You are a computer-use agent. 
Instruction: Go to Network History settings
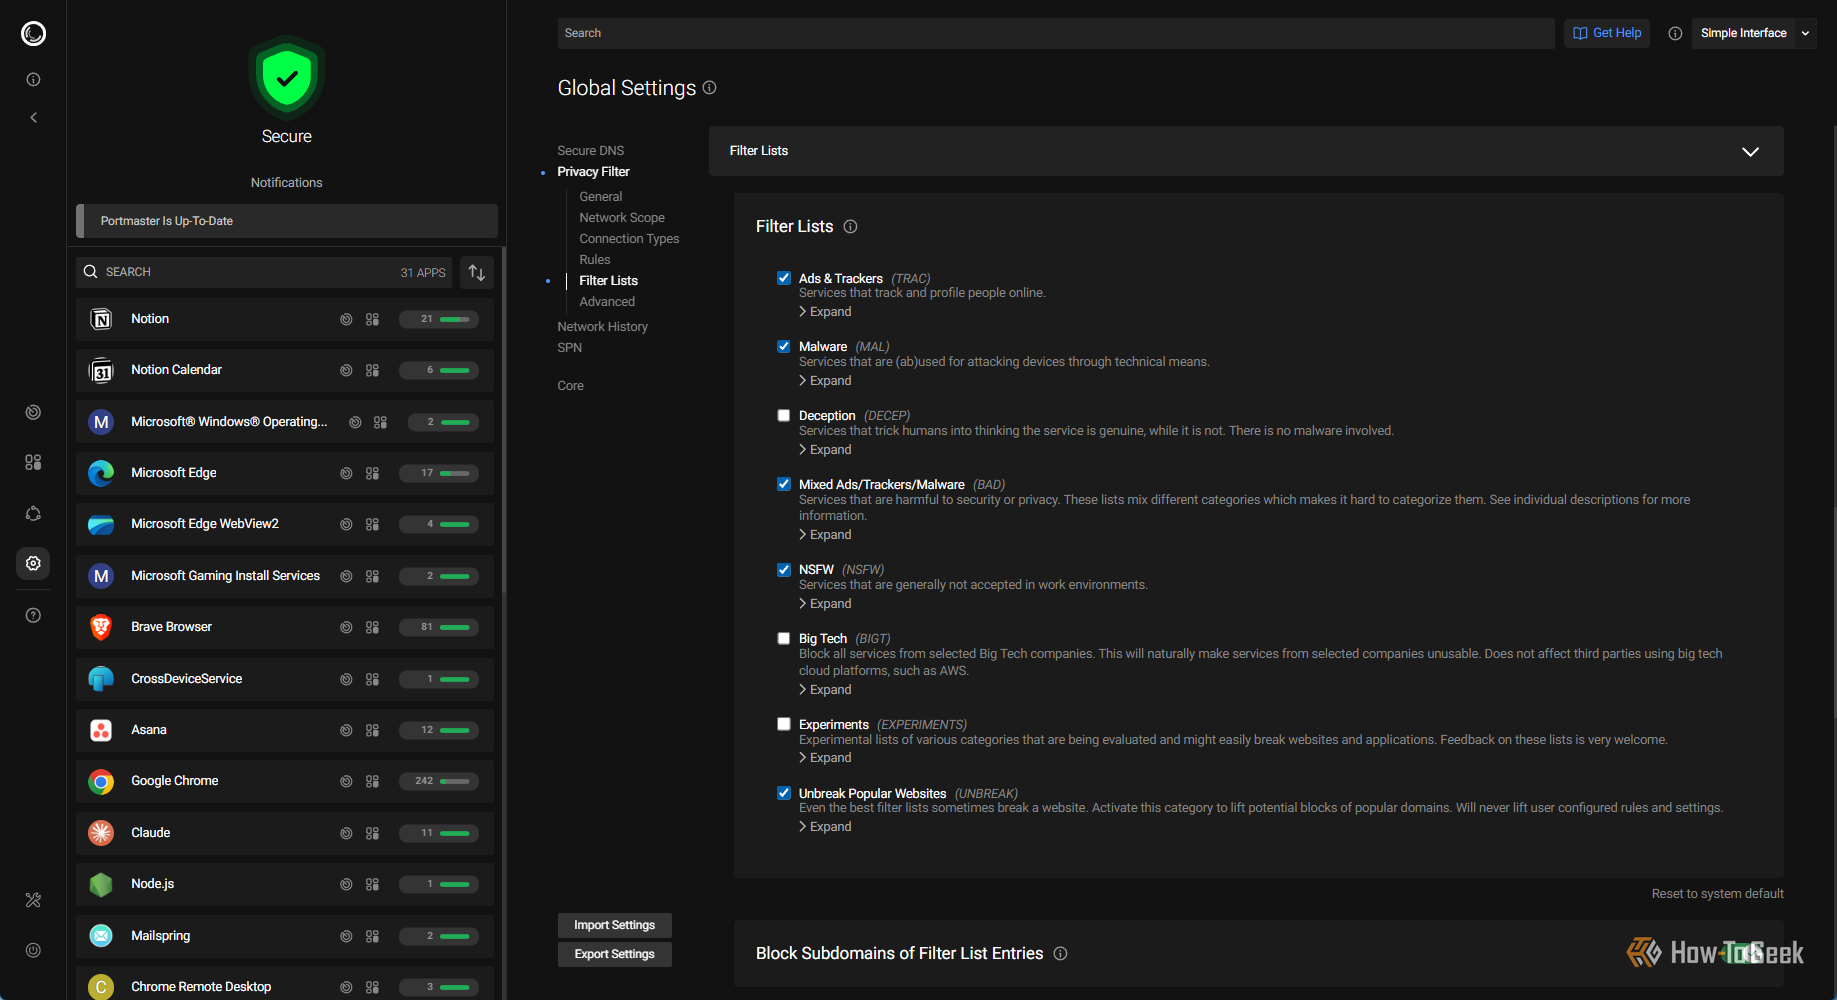click(603, 326)
